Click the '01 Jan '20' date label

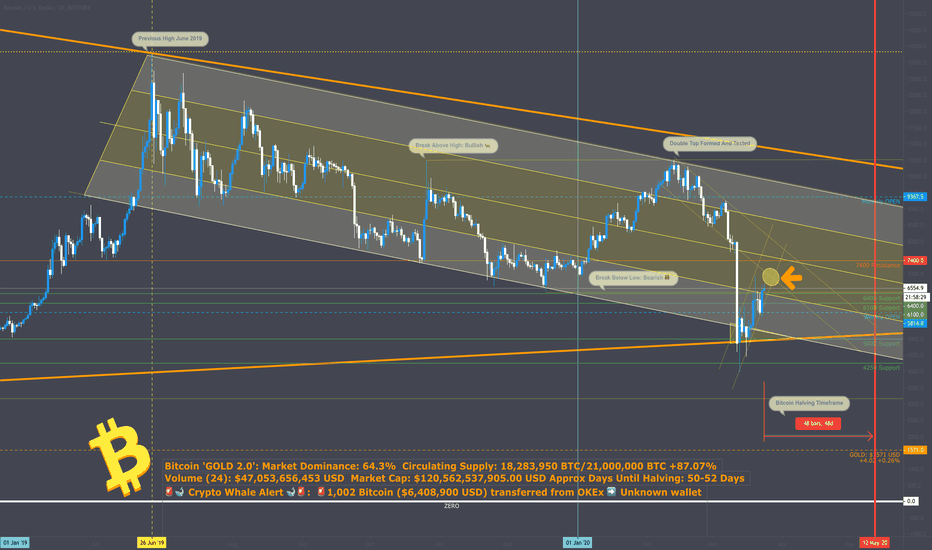point(578,543)
